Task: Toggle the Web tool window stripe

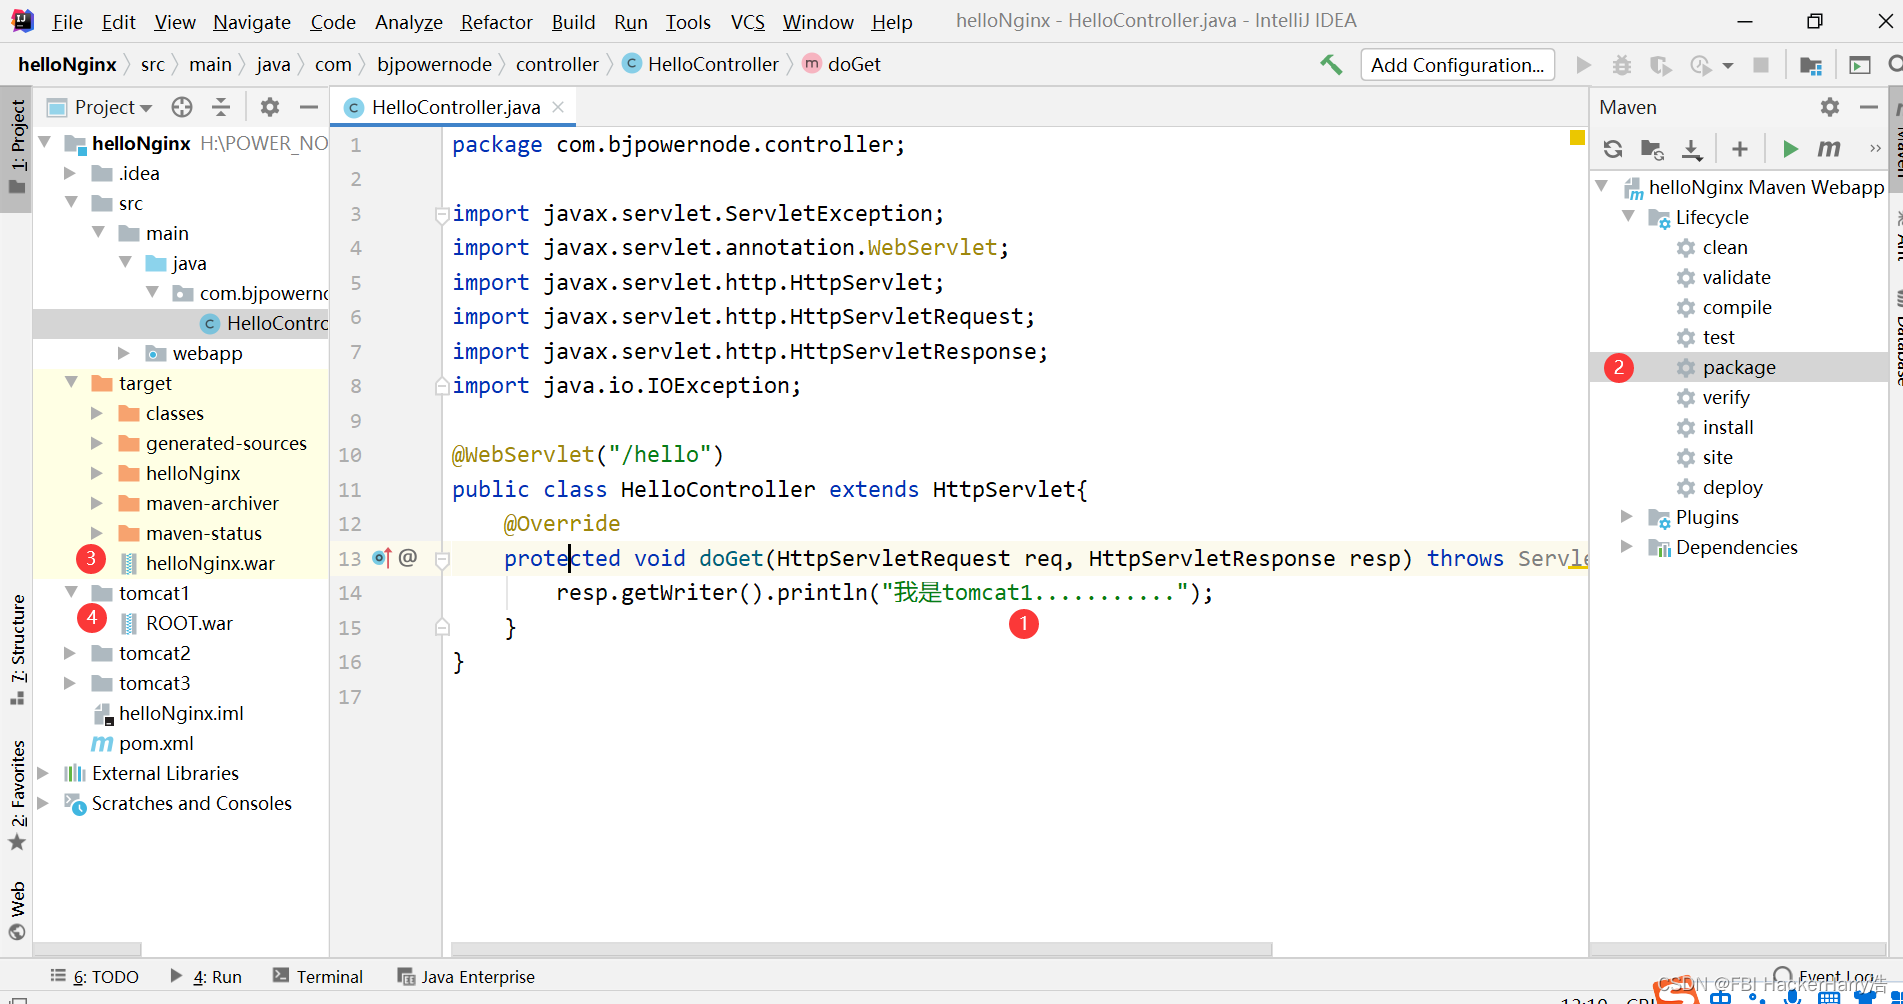Action: pyautogui.click(x=17, y=911)
